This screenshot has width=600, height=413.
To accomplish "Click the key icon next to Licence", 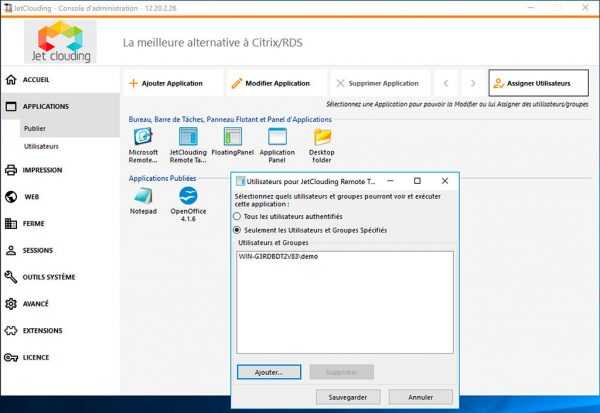I will [11, 357].
